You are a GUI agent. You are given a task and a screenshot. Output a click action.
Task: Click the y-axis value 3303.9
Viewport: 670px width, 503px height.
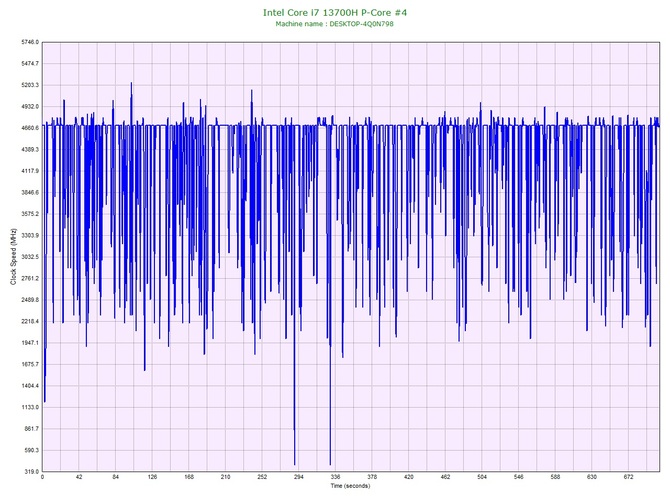point(29,235)
